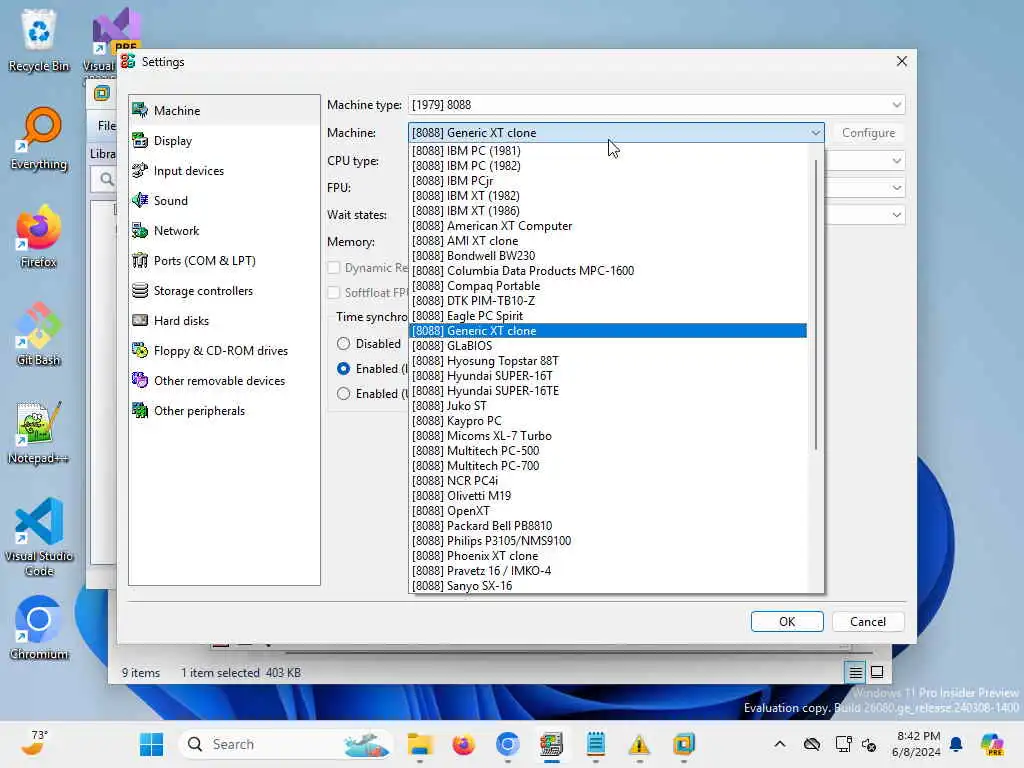Viewport: 1024px width, 768px height.
Task: Choose Packard Bell PB8810 machine
Action: click(x=608, y=526)
